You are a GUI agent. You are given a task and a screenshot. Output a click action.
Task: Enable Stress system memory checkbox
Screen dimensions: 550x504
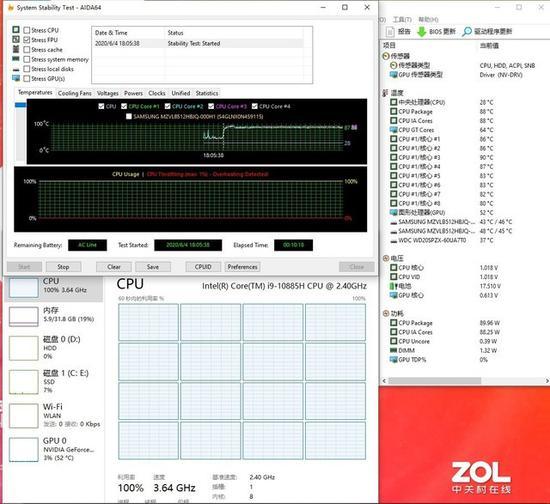[27, 59]
